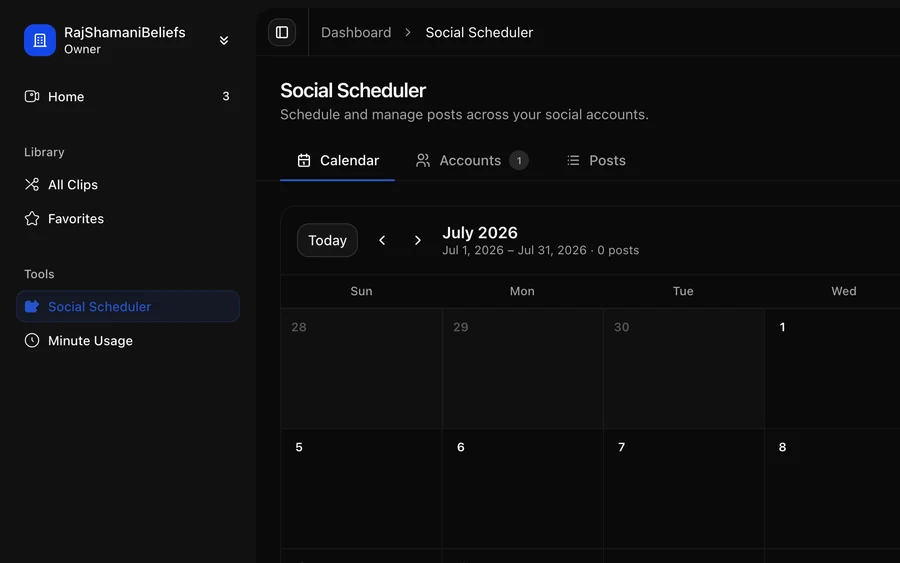
Task: Click the RajShamaniBeliefs workspace building icon
Action: click(40, 40)
